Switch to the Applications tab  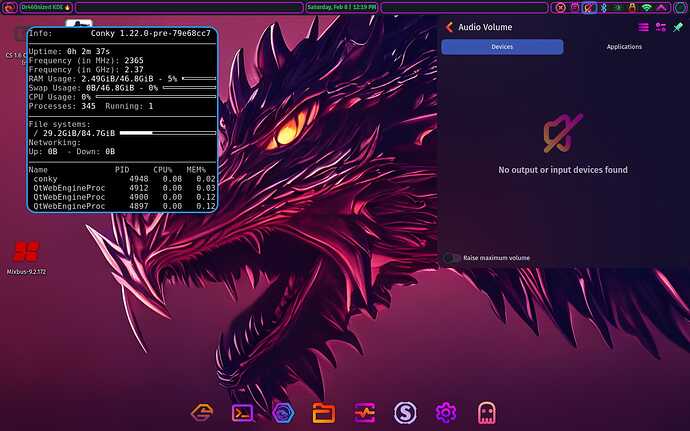[624, 47]
